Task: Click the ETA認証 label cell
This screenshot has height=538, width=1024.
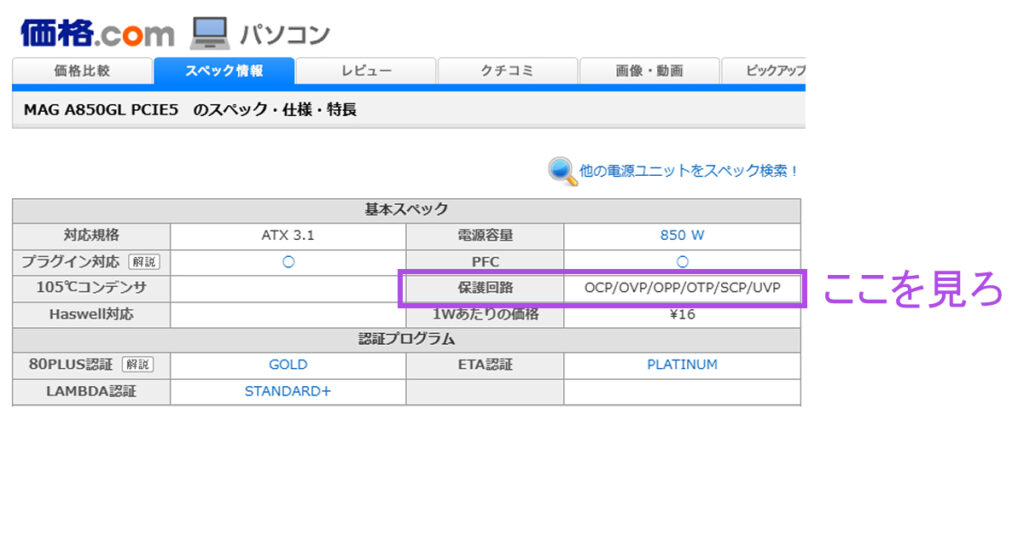Action: click(485, 364)
